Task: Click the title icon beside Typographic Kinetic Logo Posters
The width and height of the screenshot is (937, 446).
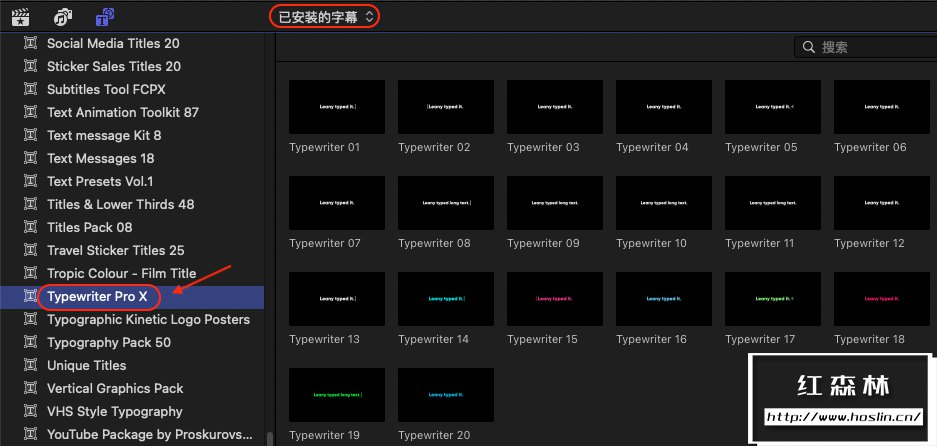Action: click(x=30, y=319)
